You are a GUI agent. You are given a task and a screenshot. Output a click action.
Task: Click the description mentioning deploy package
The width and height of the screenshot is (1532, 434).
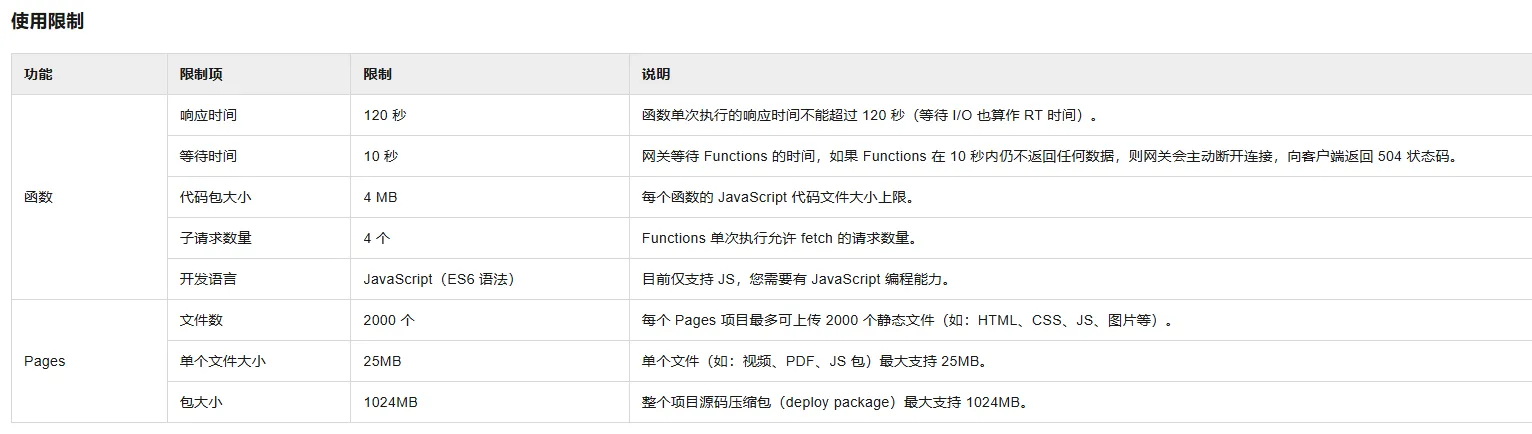click(x=834, y=402)
